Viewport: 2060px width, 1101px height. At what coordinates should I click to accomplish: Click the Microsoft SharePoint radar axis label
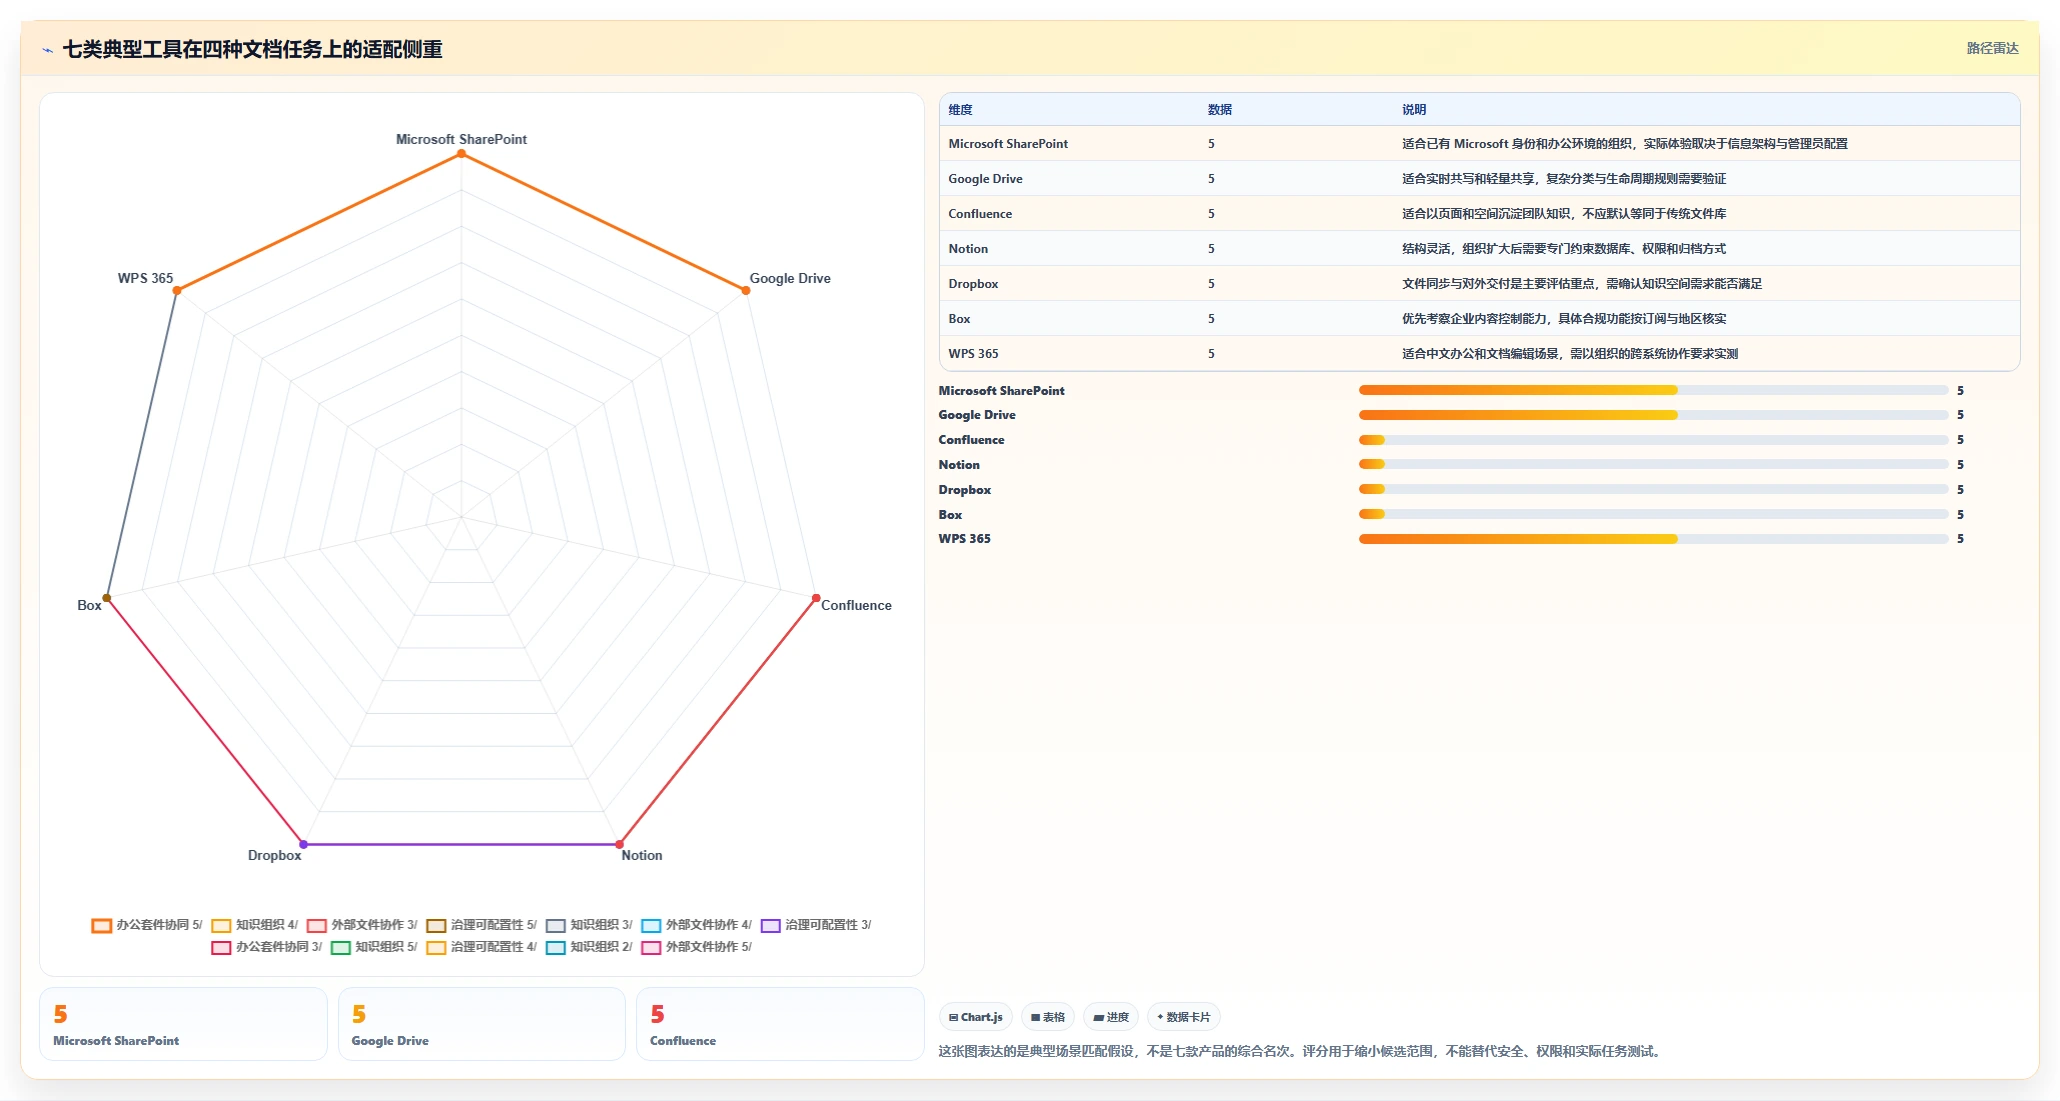[x=461, y=139]
